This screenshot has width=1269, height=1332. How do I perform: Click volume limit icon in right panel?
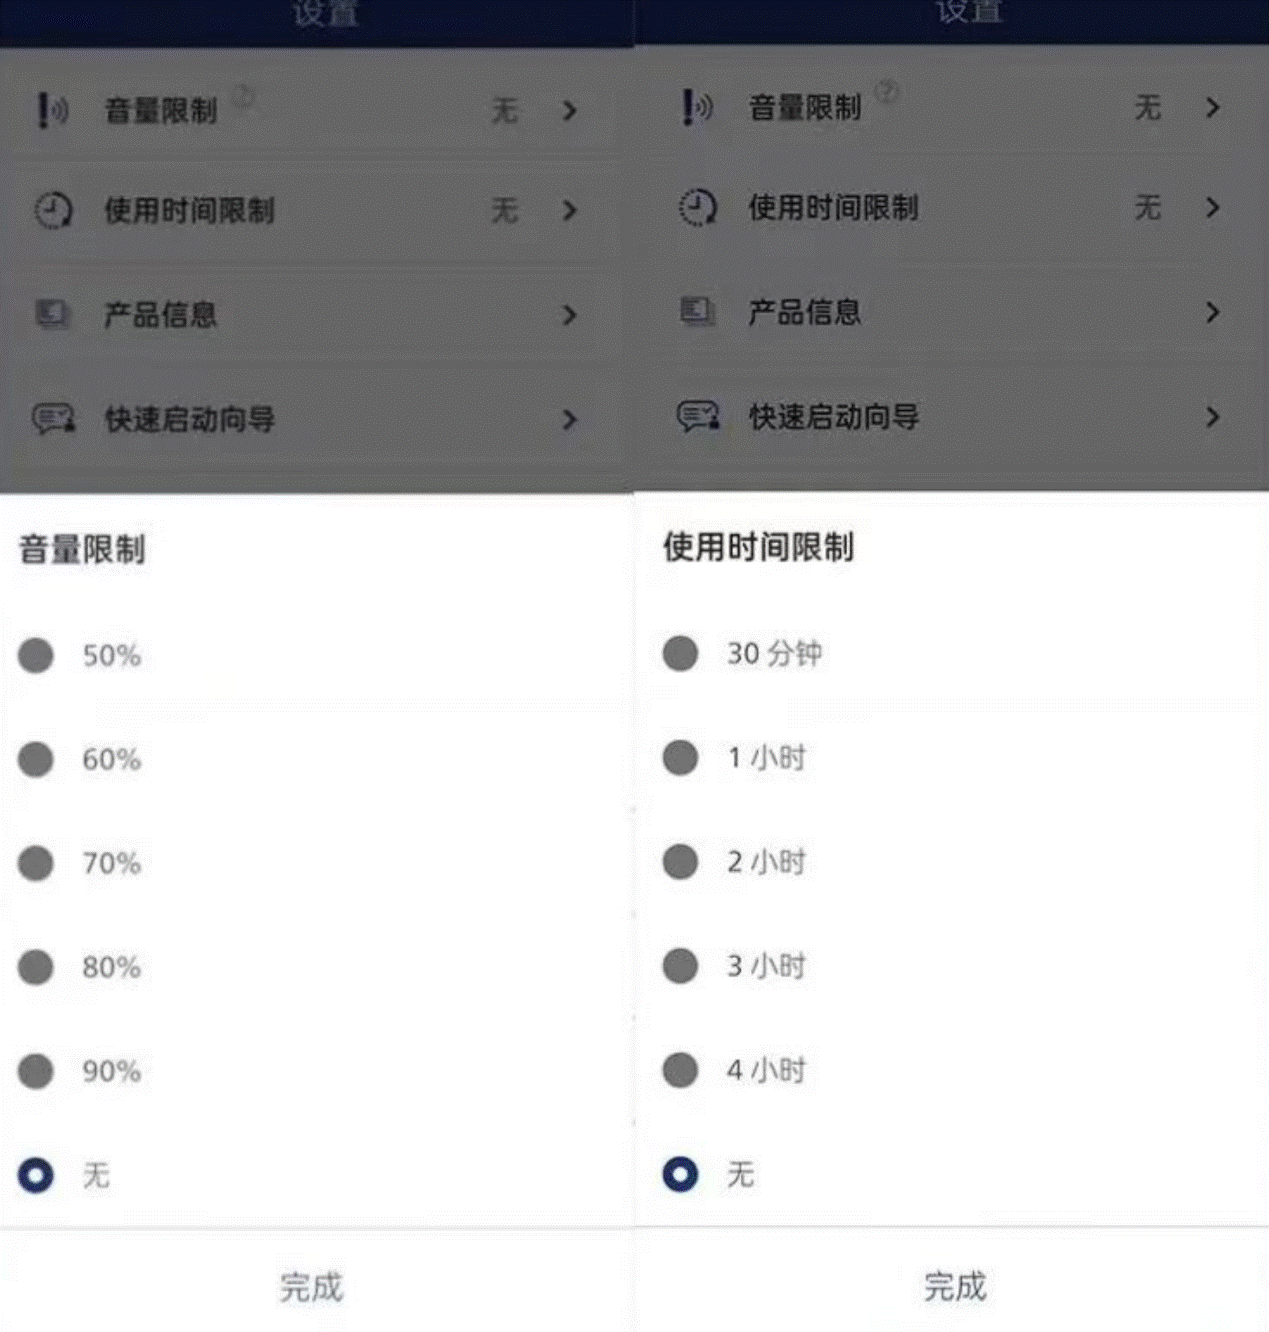pyautogui.click(x=697, y=107)
